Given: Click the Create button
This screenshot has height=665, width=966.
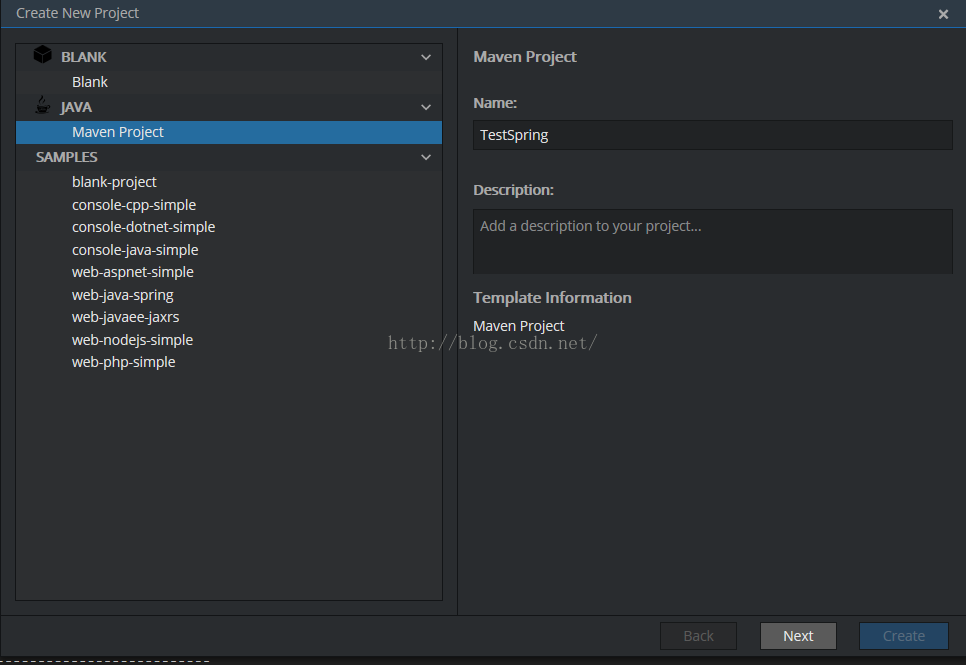Looking at the screenshot, I should tap(904, 635).
